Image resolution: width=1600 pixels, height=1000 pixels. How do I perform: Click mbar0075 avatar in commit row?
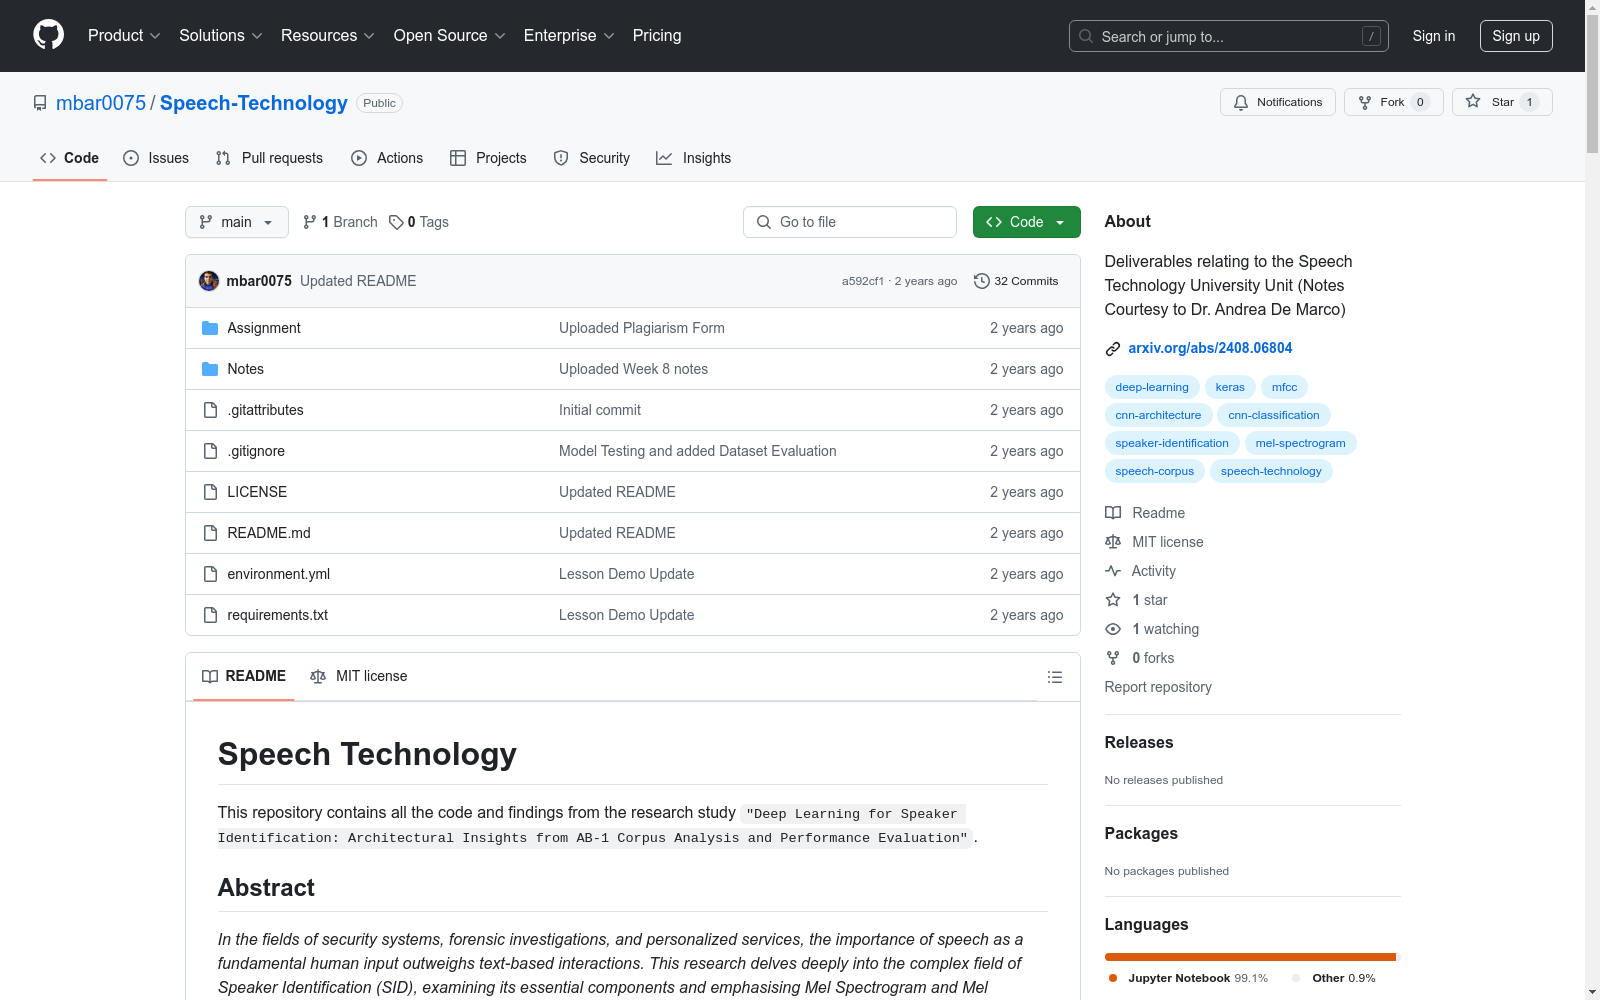point(209,281)
